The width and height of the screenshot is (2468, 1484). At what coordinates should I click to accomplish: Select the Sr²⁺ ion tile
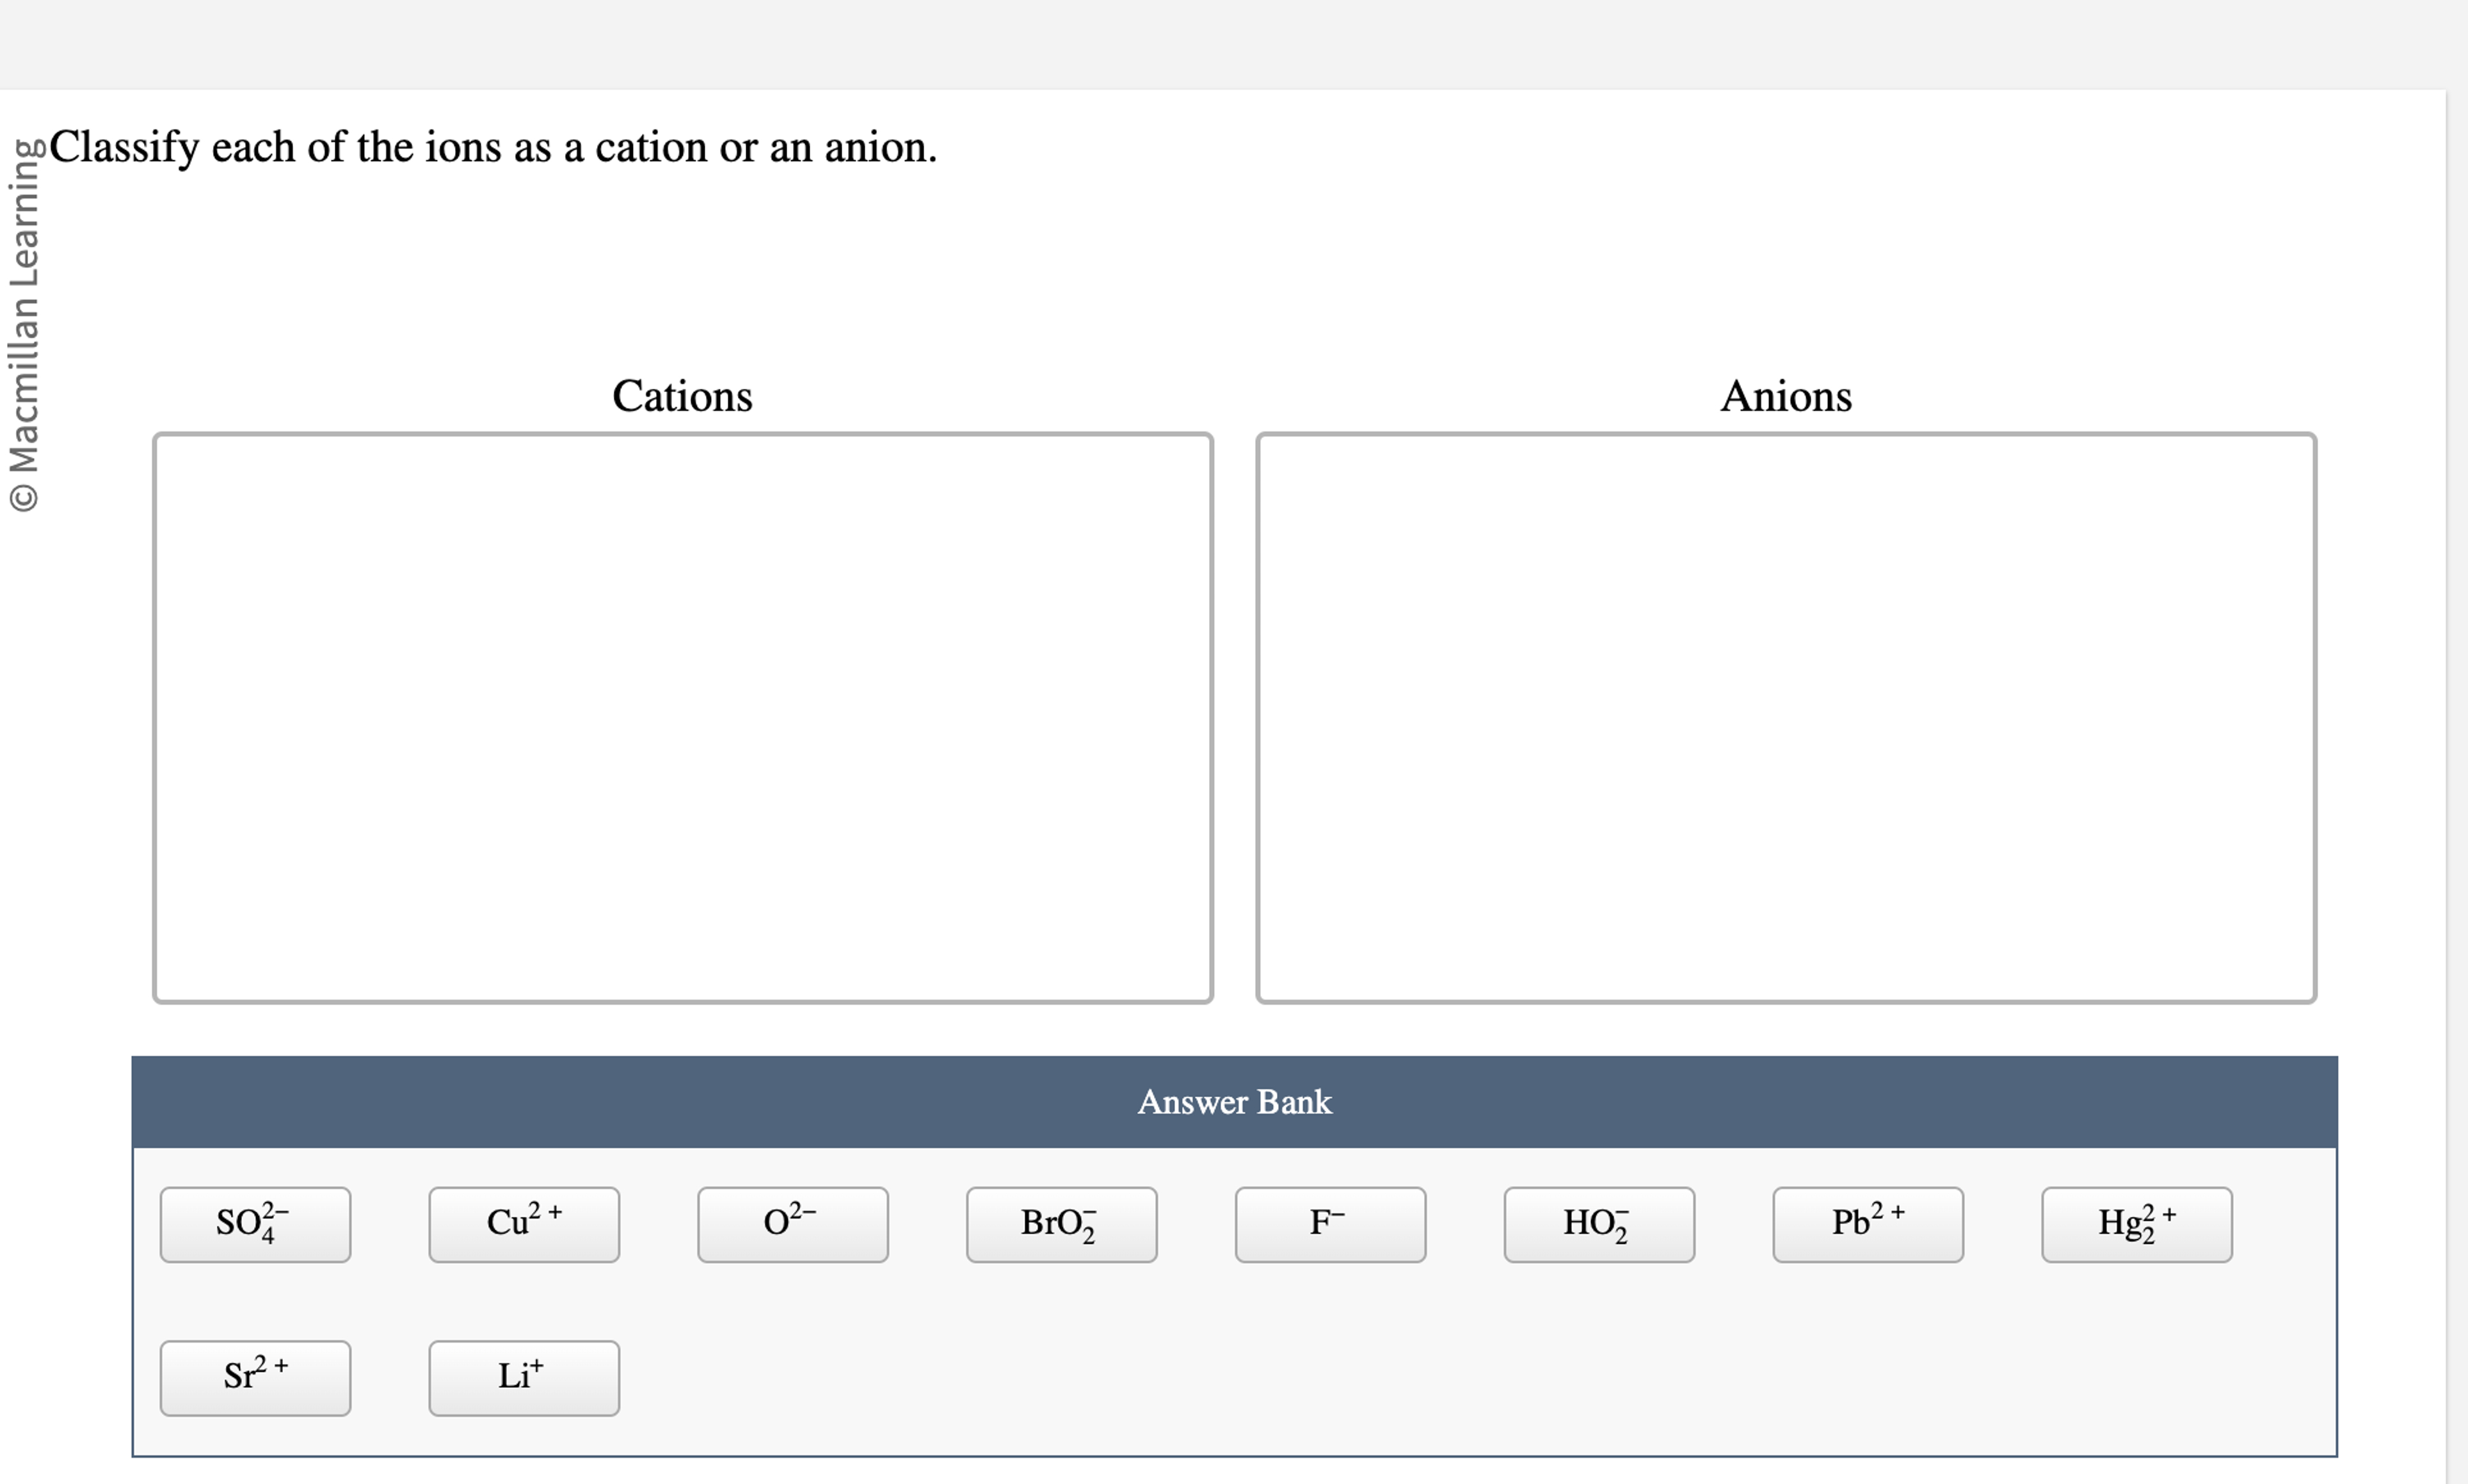(x=255, y=1377)
